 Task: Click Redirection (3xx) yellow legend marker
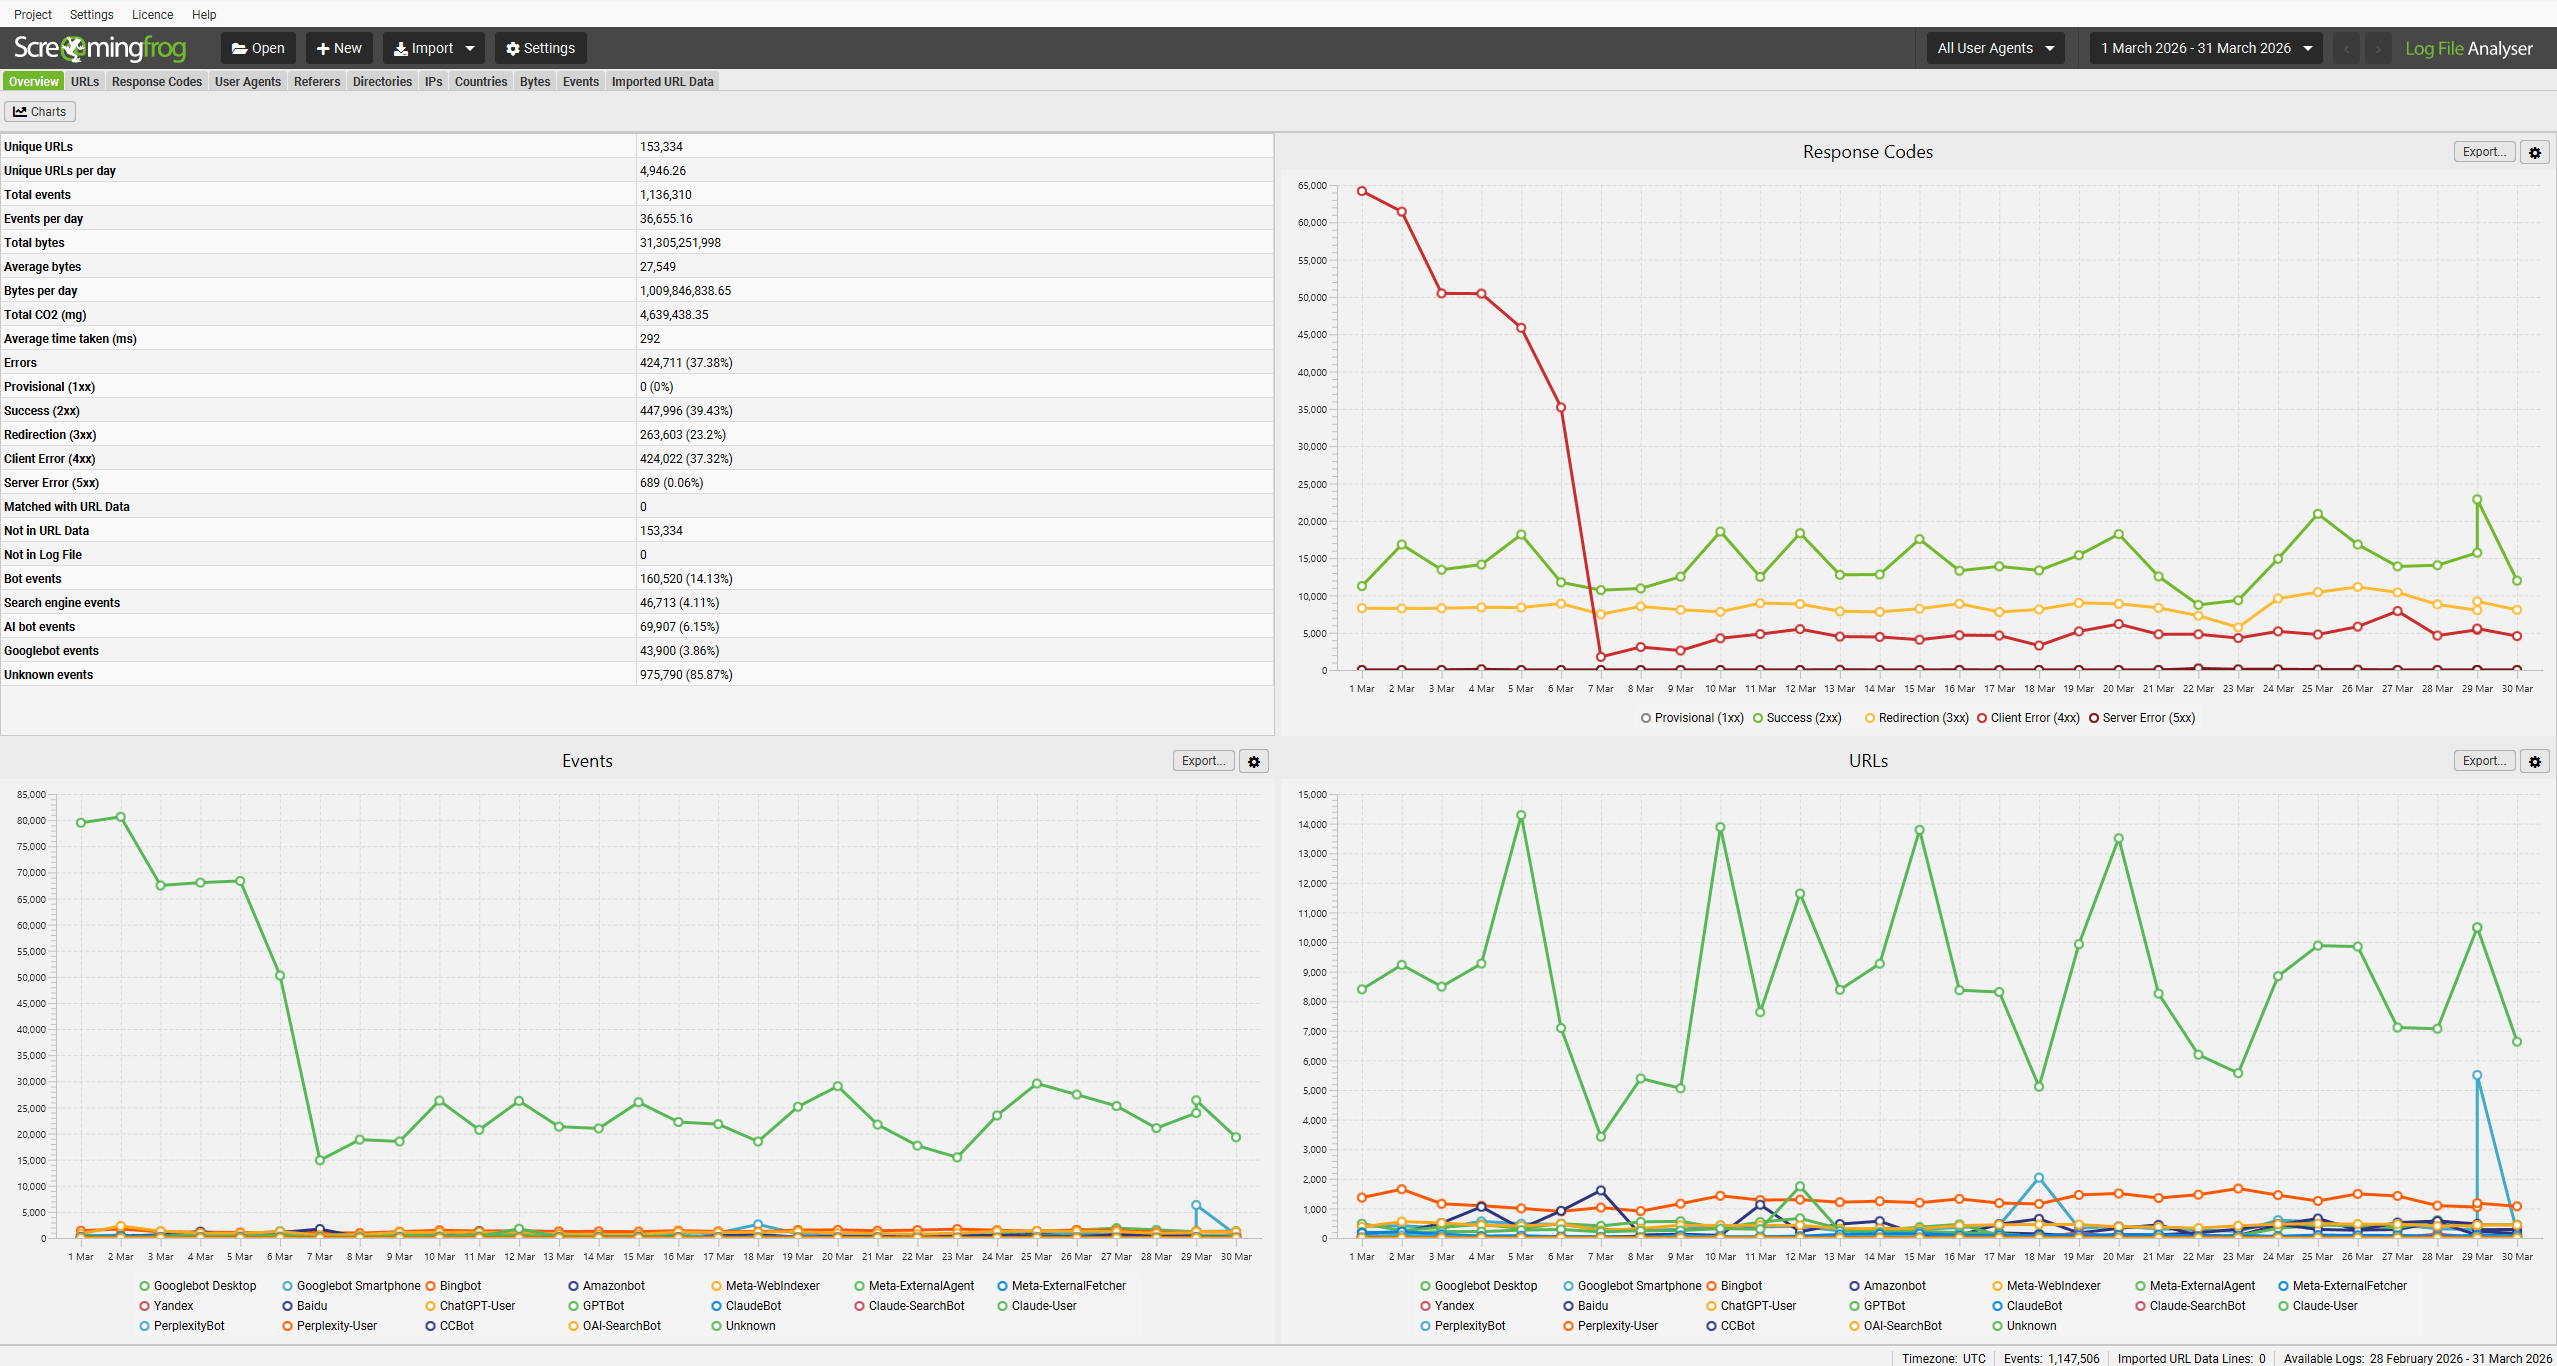click(x=1869, y=718)
